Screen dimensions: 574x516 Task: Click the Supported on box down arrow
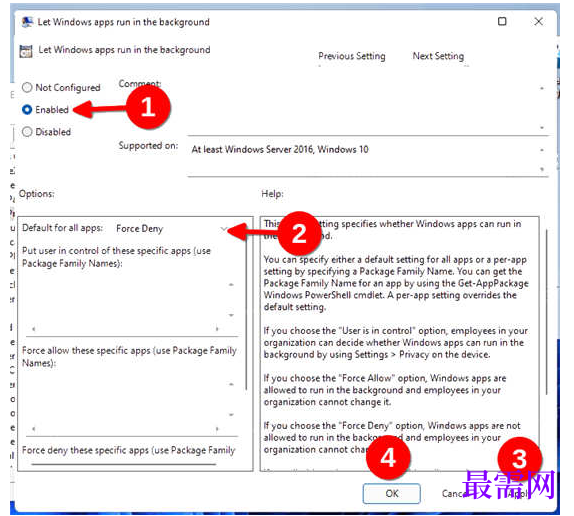542,169
